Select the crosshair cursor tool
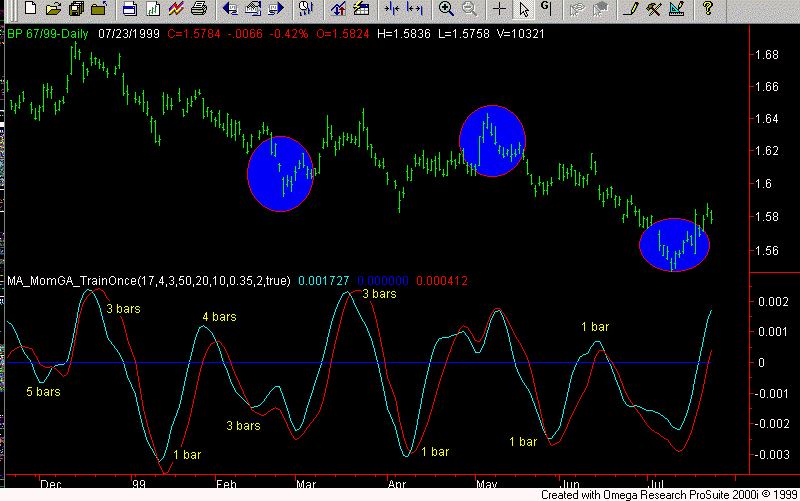 (499, 8)
